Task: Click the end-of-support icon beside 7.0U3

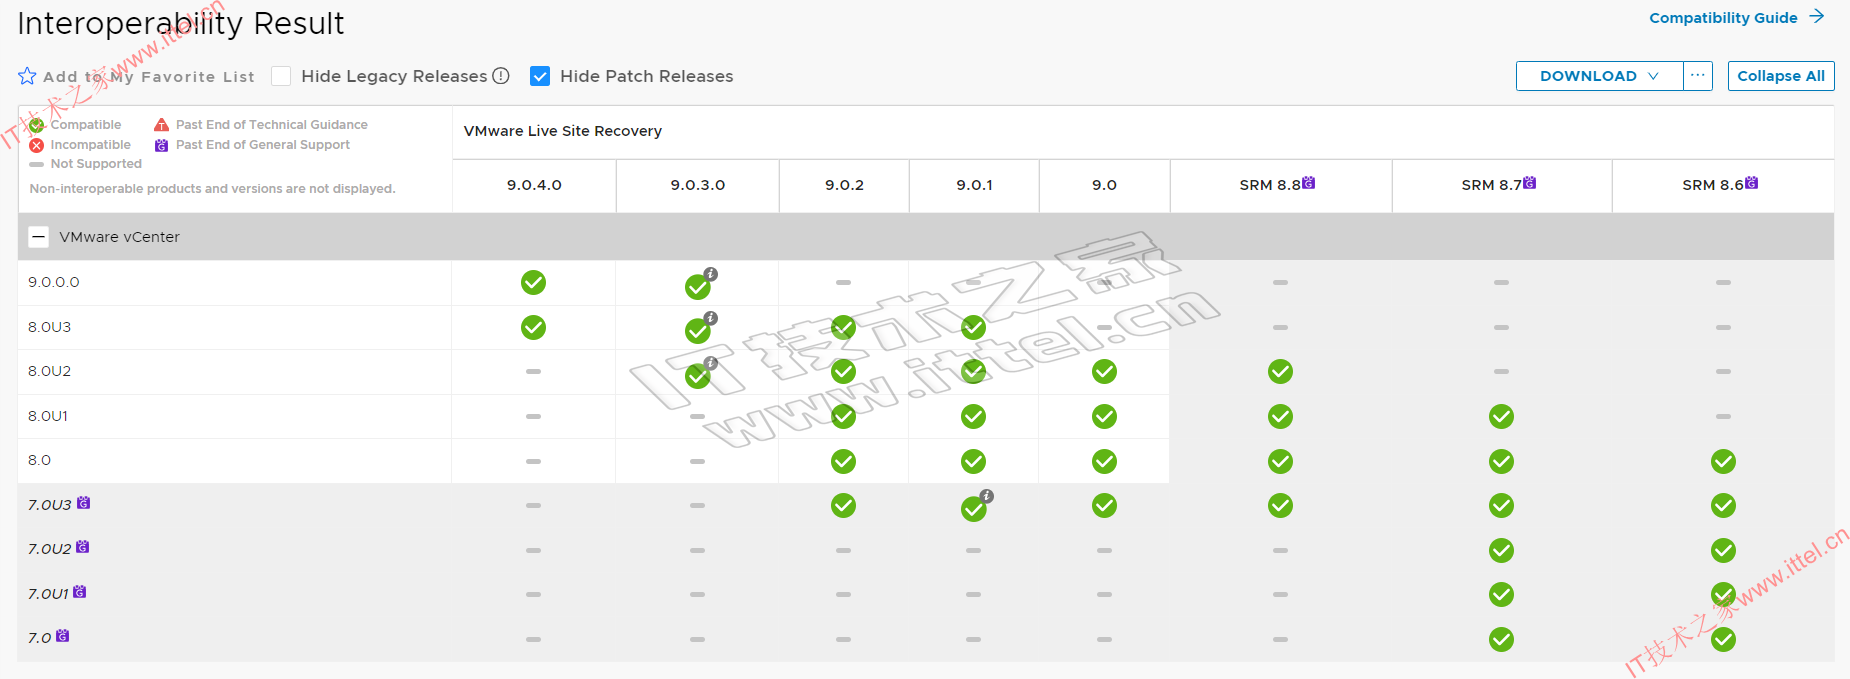Action: [84, 503]
